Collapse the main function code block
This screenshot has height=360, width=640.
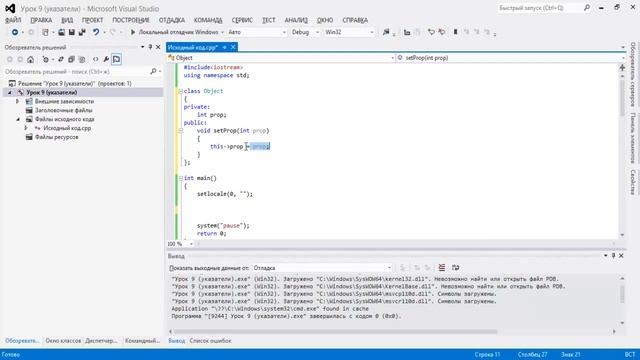[x=180, y=178]
